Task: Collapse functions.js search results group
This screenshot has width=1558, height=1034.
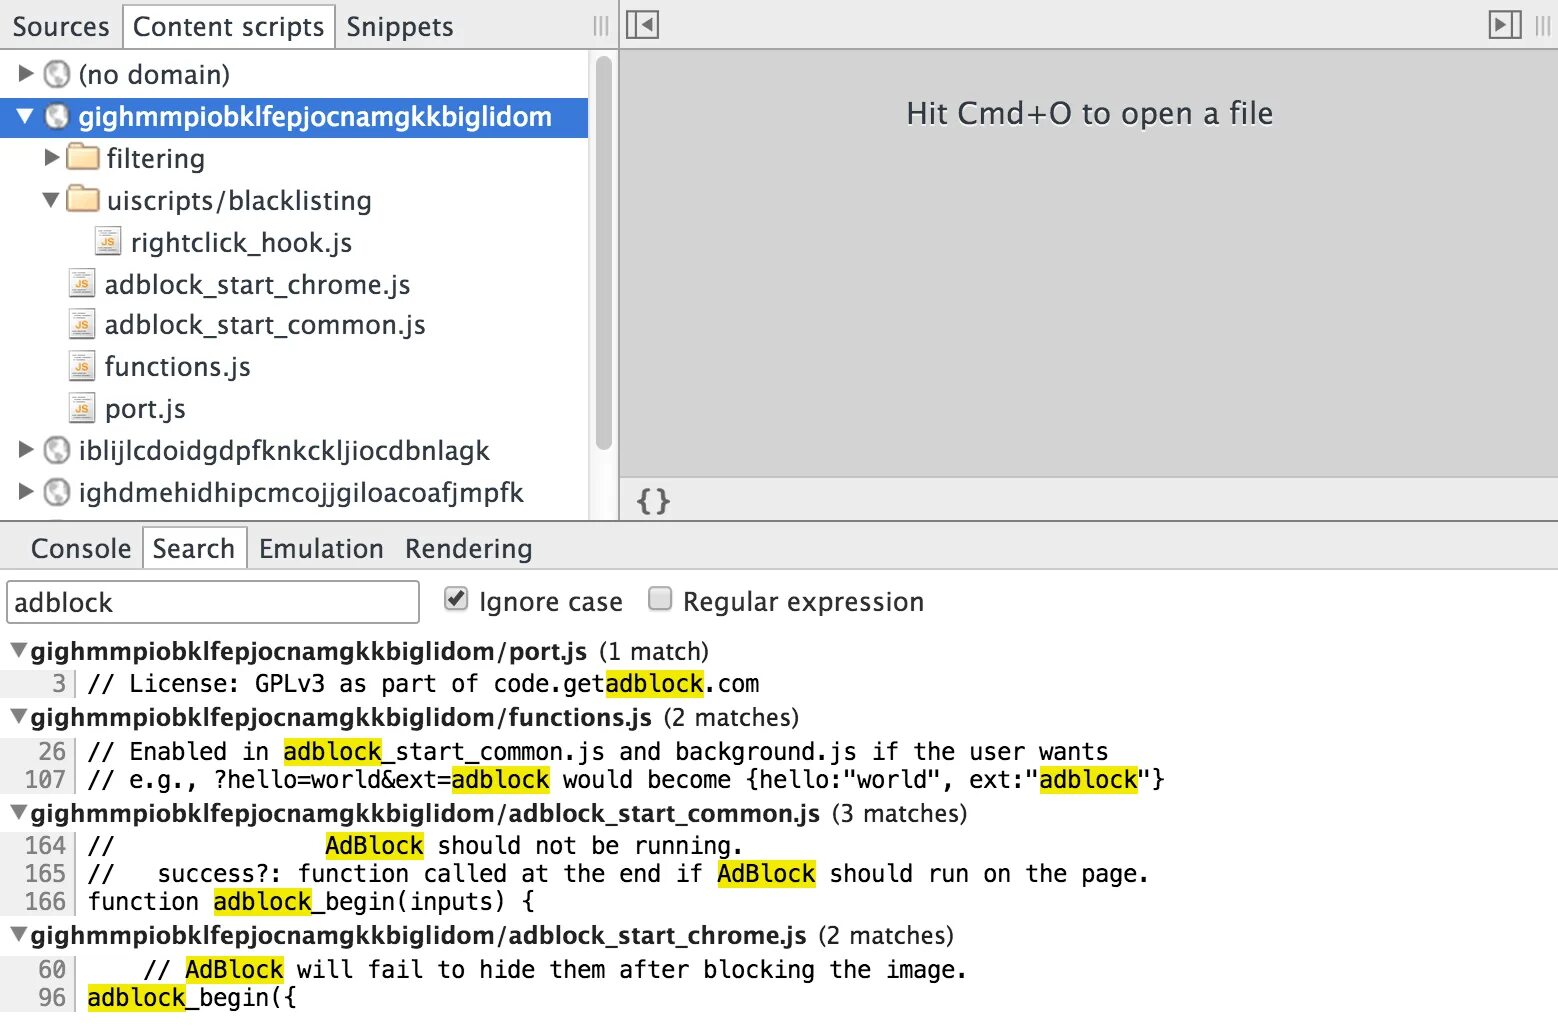Action: (x=18, y=716)
